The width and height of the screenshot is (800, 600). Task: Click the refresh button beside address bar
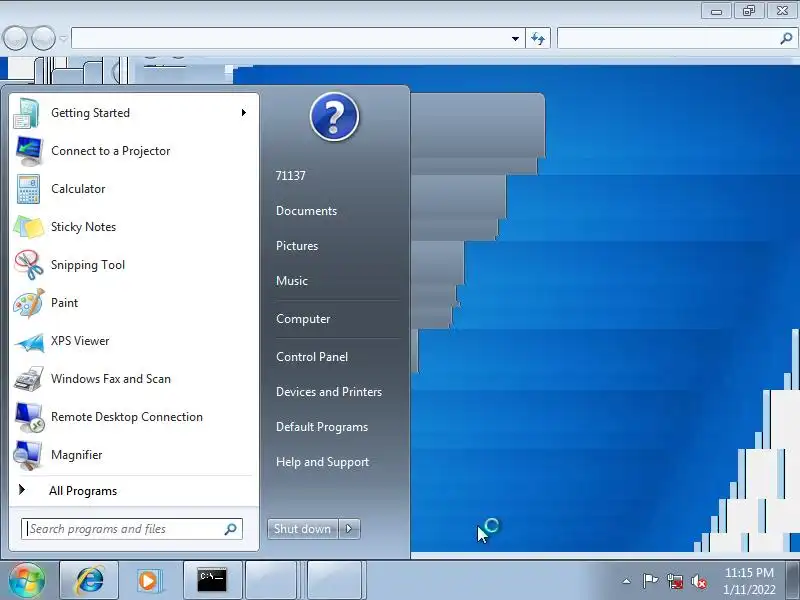coord(538,38)
